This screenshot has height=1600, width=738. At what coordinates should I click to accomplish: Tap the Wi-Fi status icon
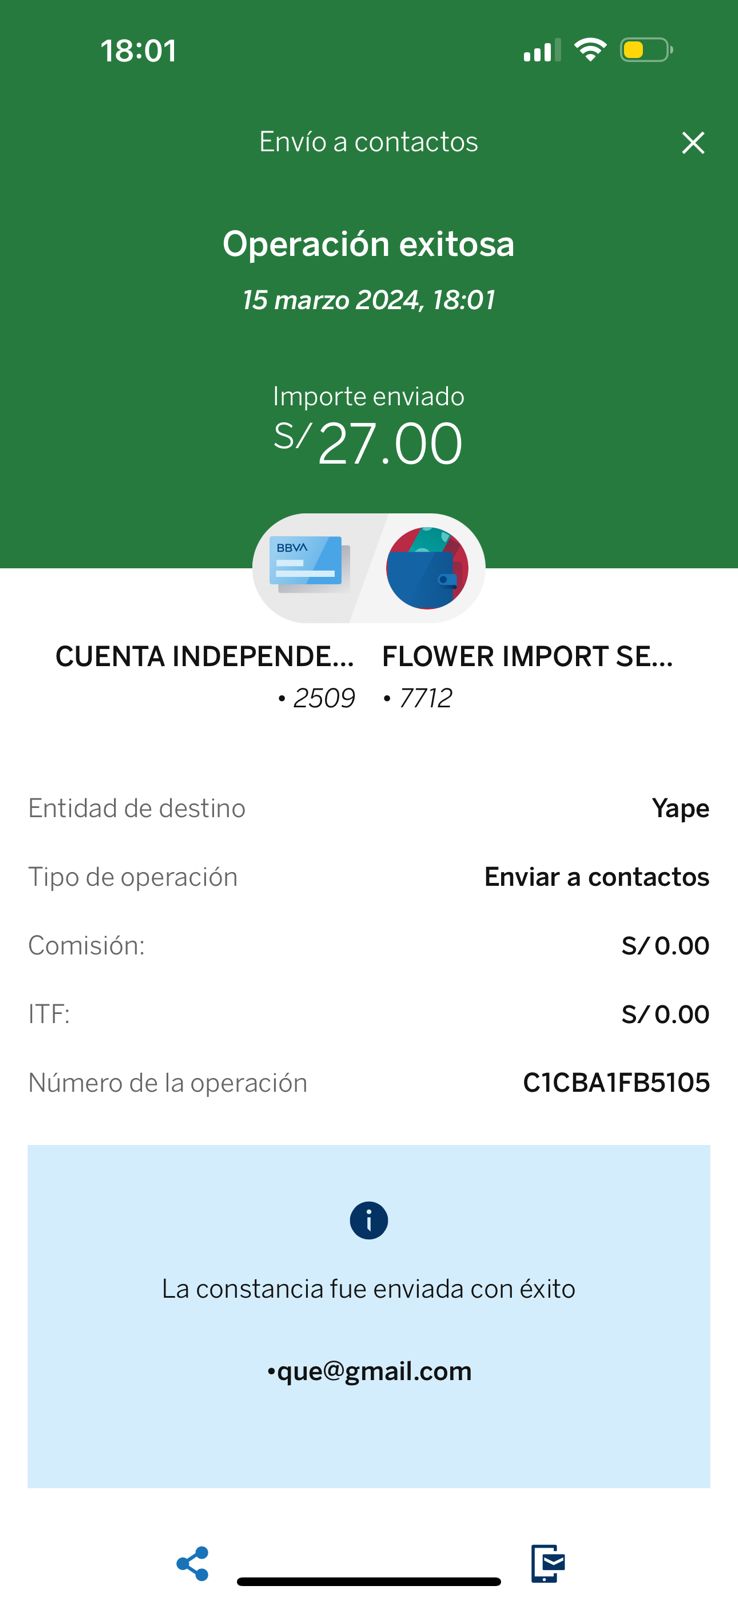pyautogui.click(x=591, y=50)
